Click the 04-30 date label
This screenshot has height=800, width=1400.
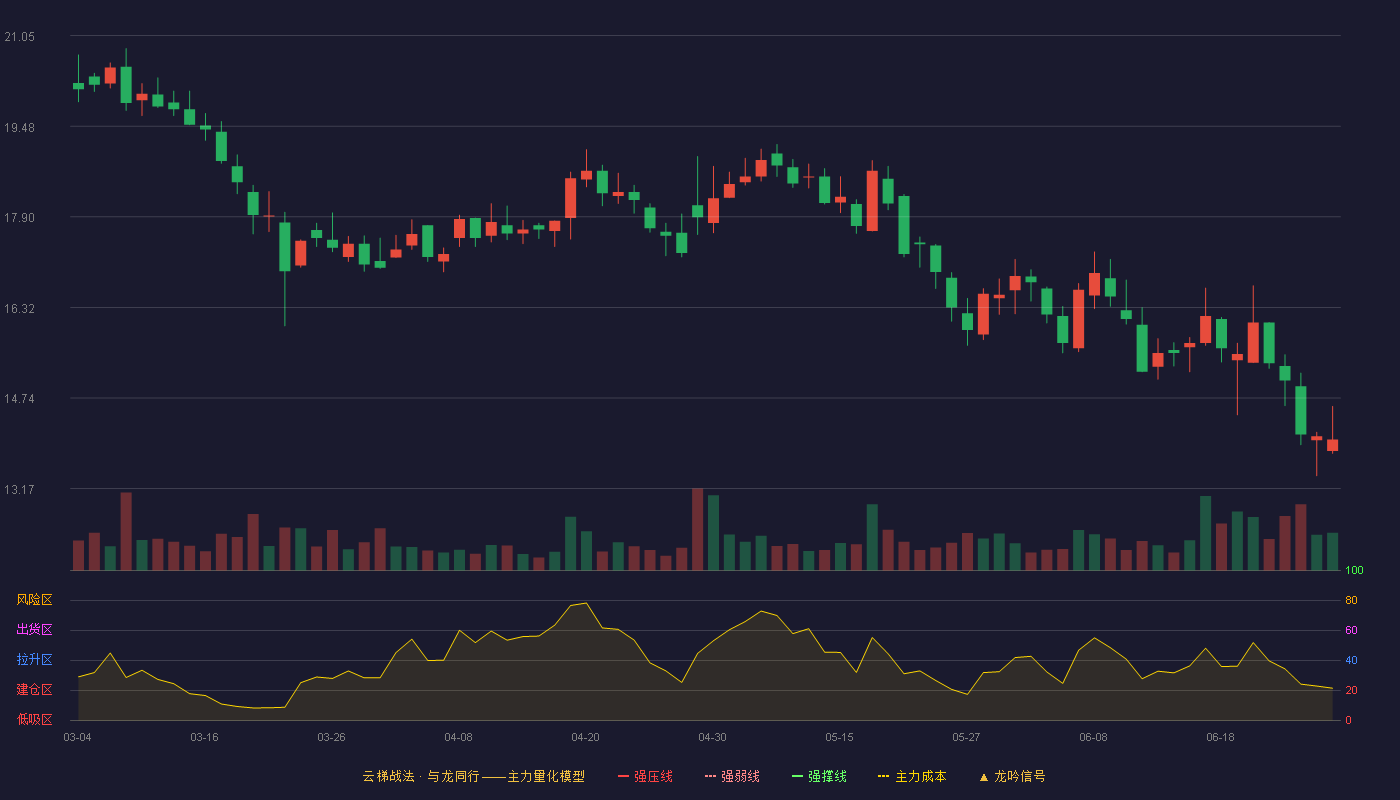[x=712, y=737]
